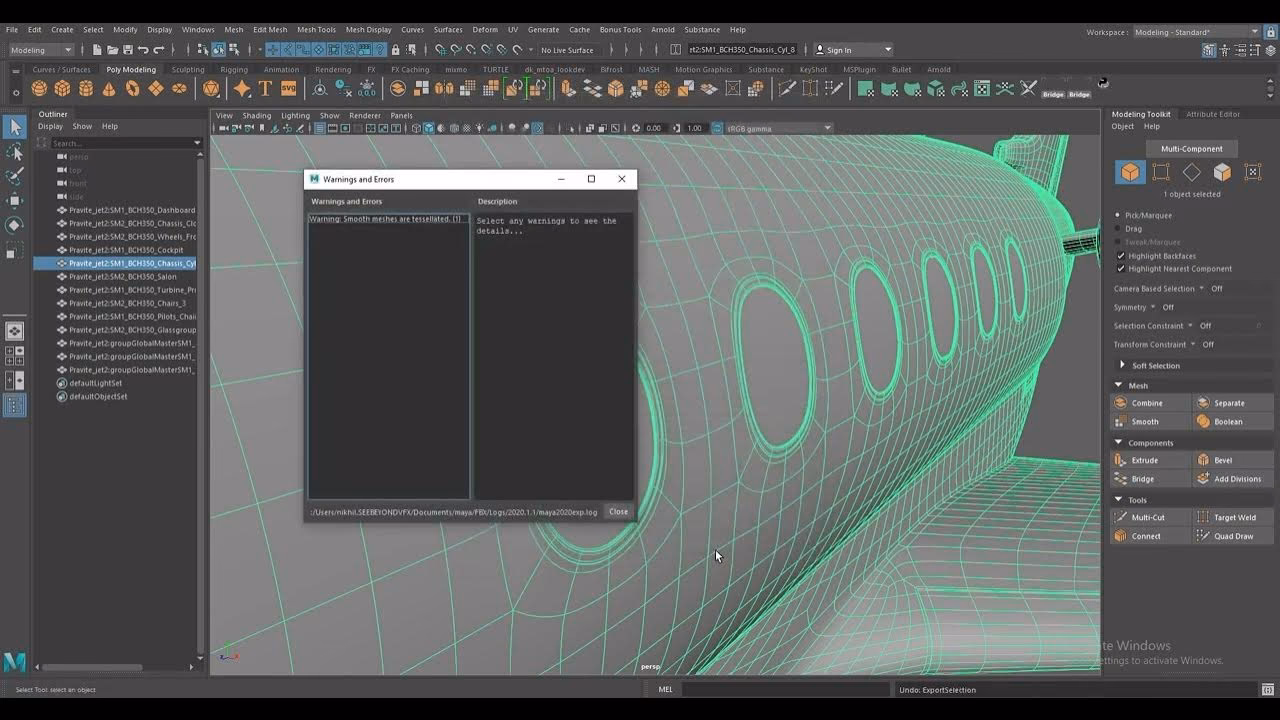
Task: Open Camera Based Selection dropdown arrow
Action: point(1202,289)
